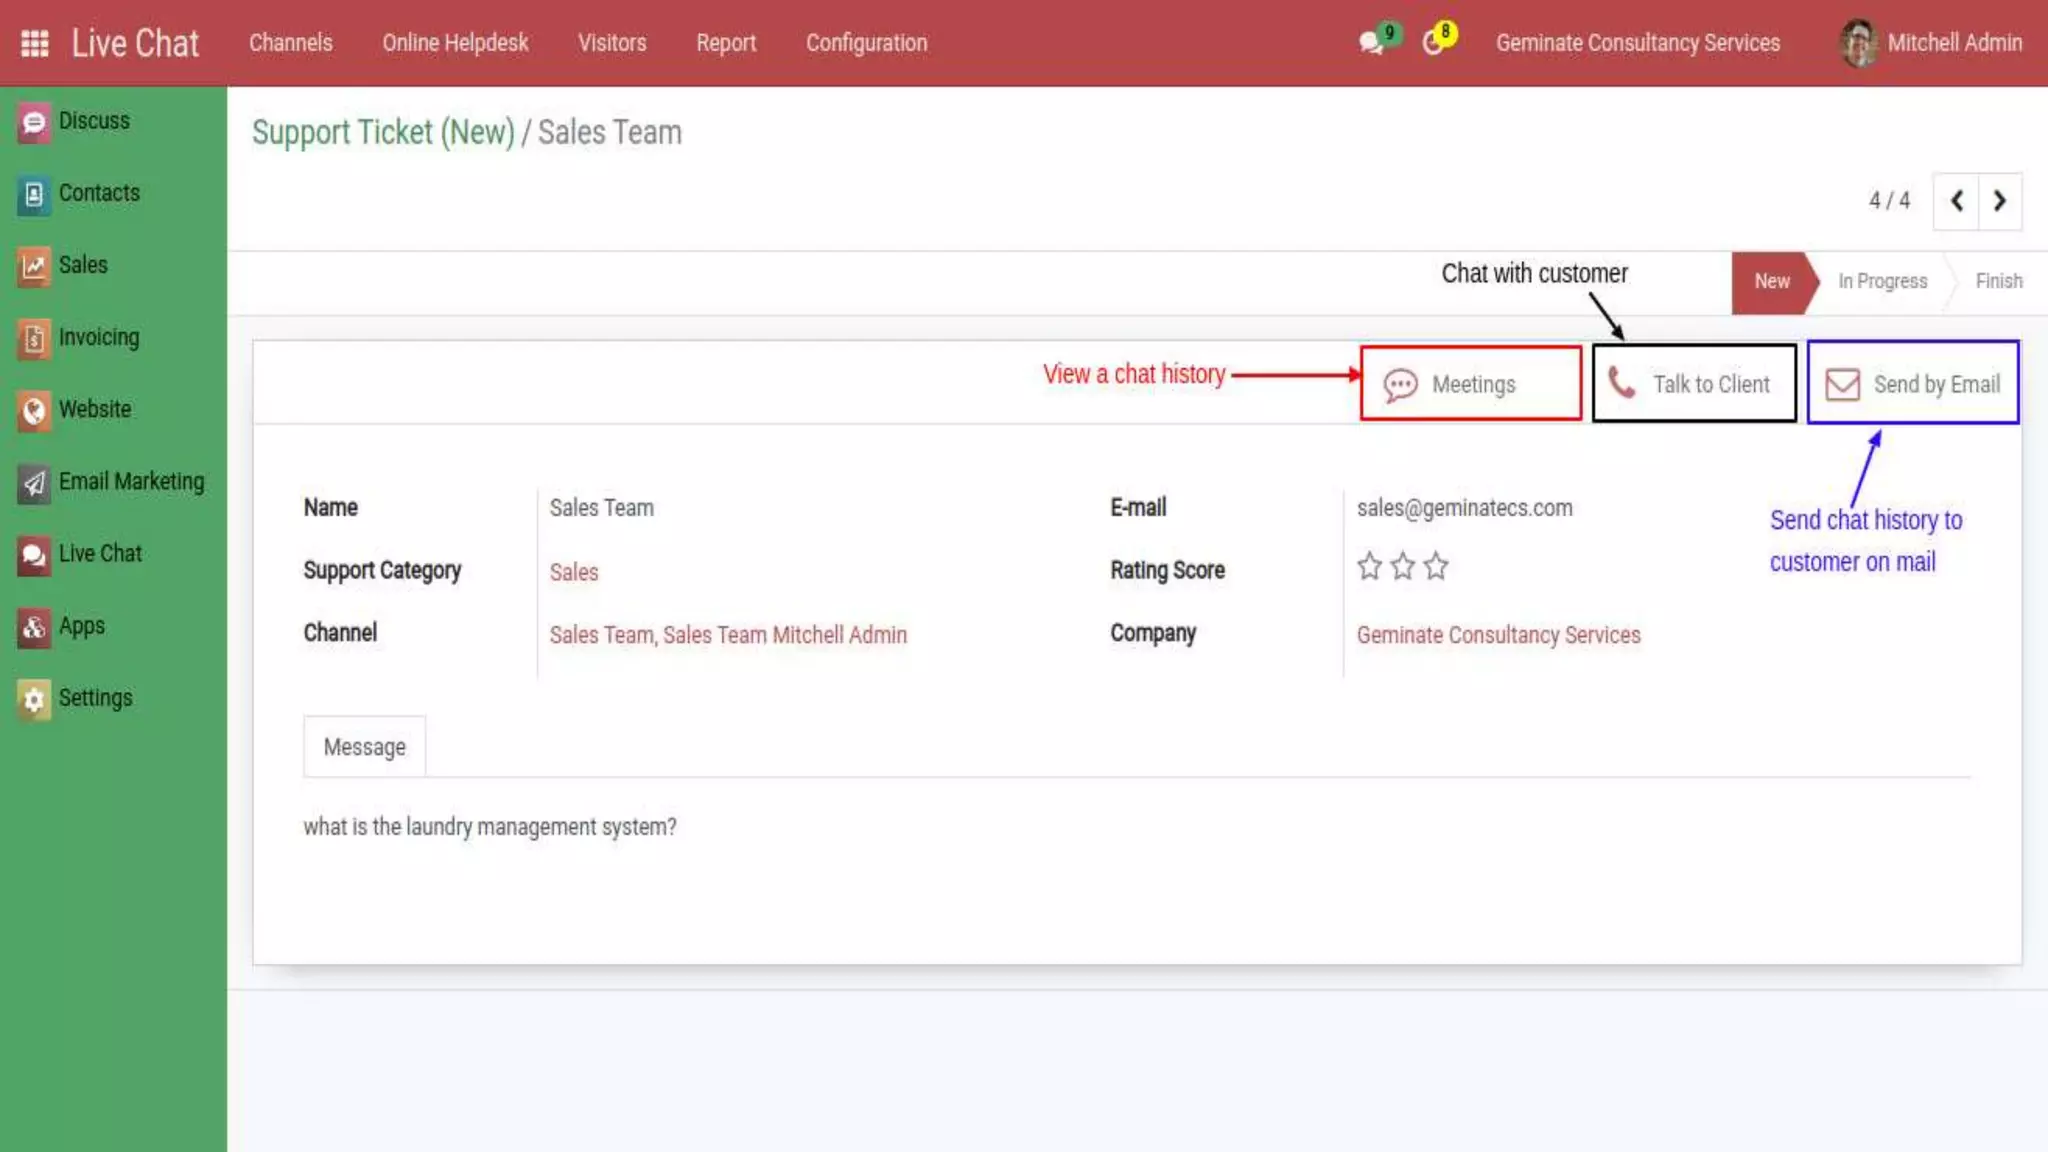Set the rating score to the third star

[1436, 567]
